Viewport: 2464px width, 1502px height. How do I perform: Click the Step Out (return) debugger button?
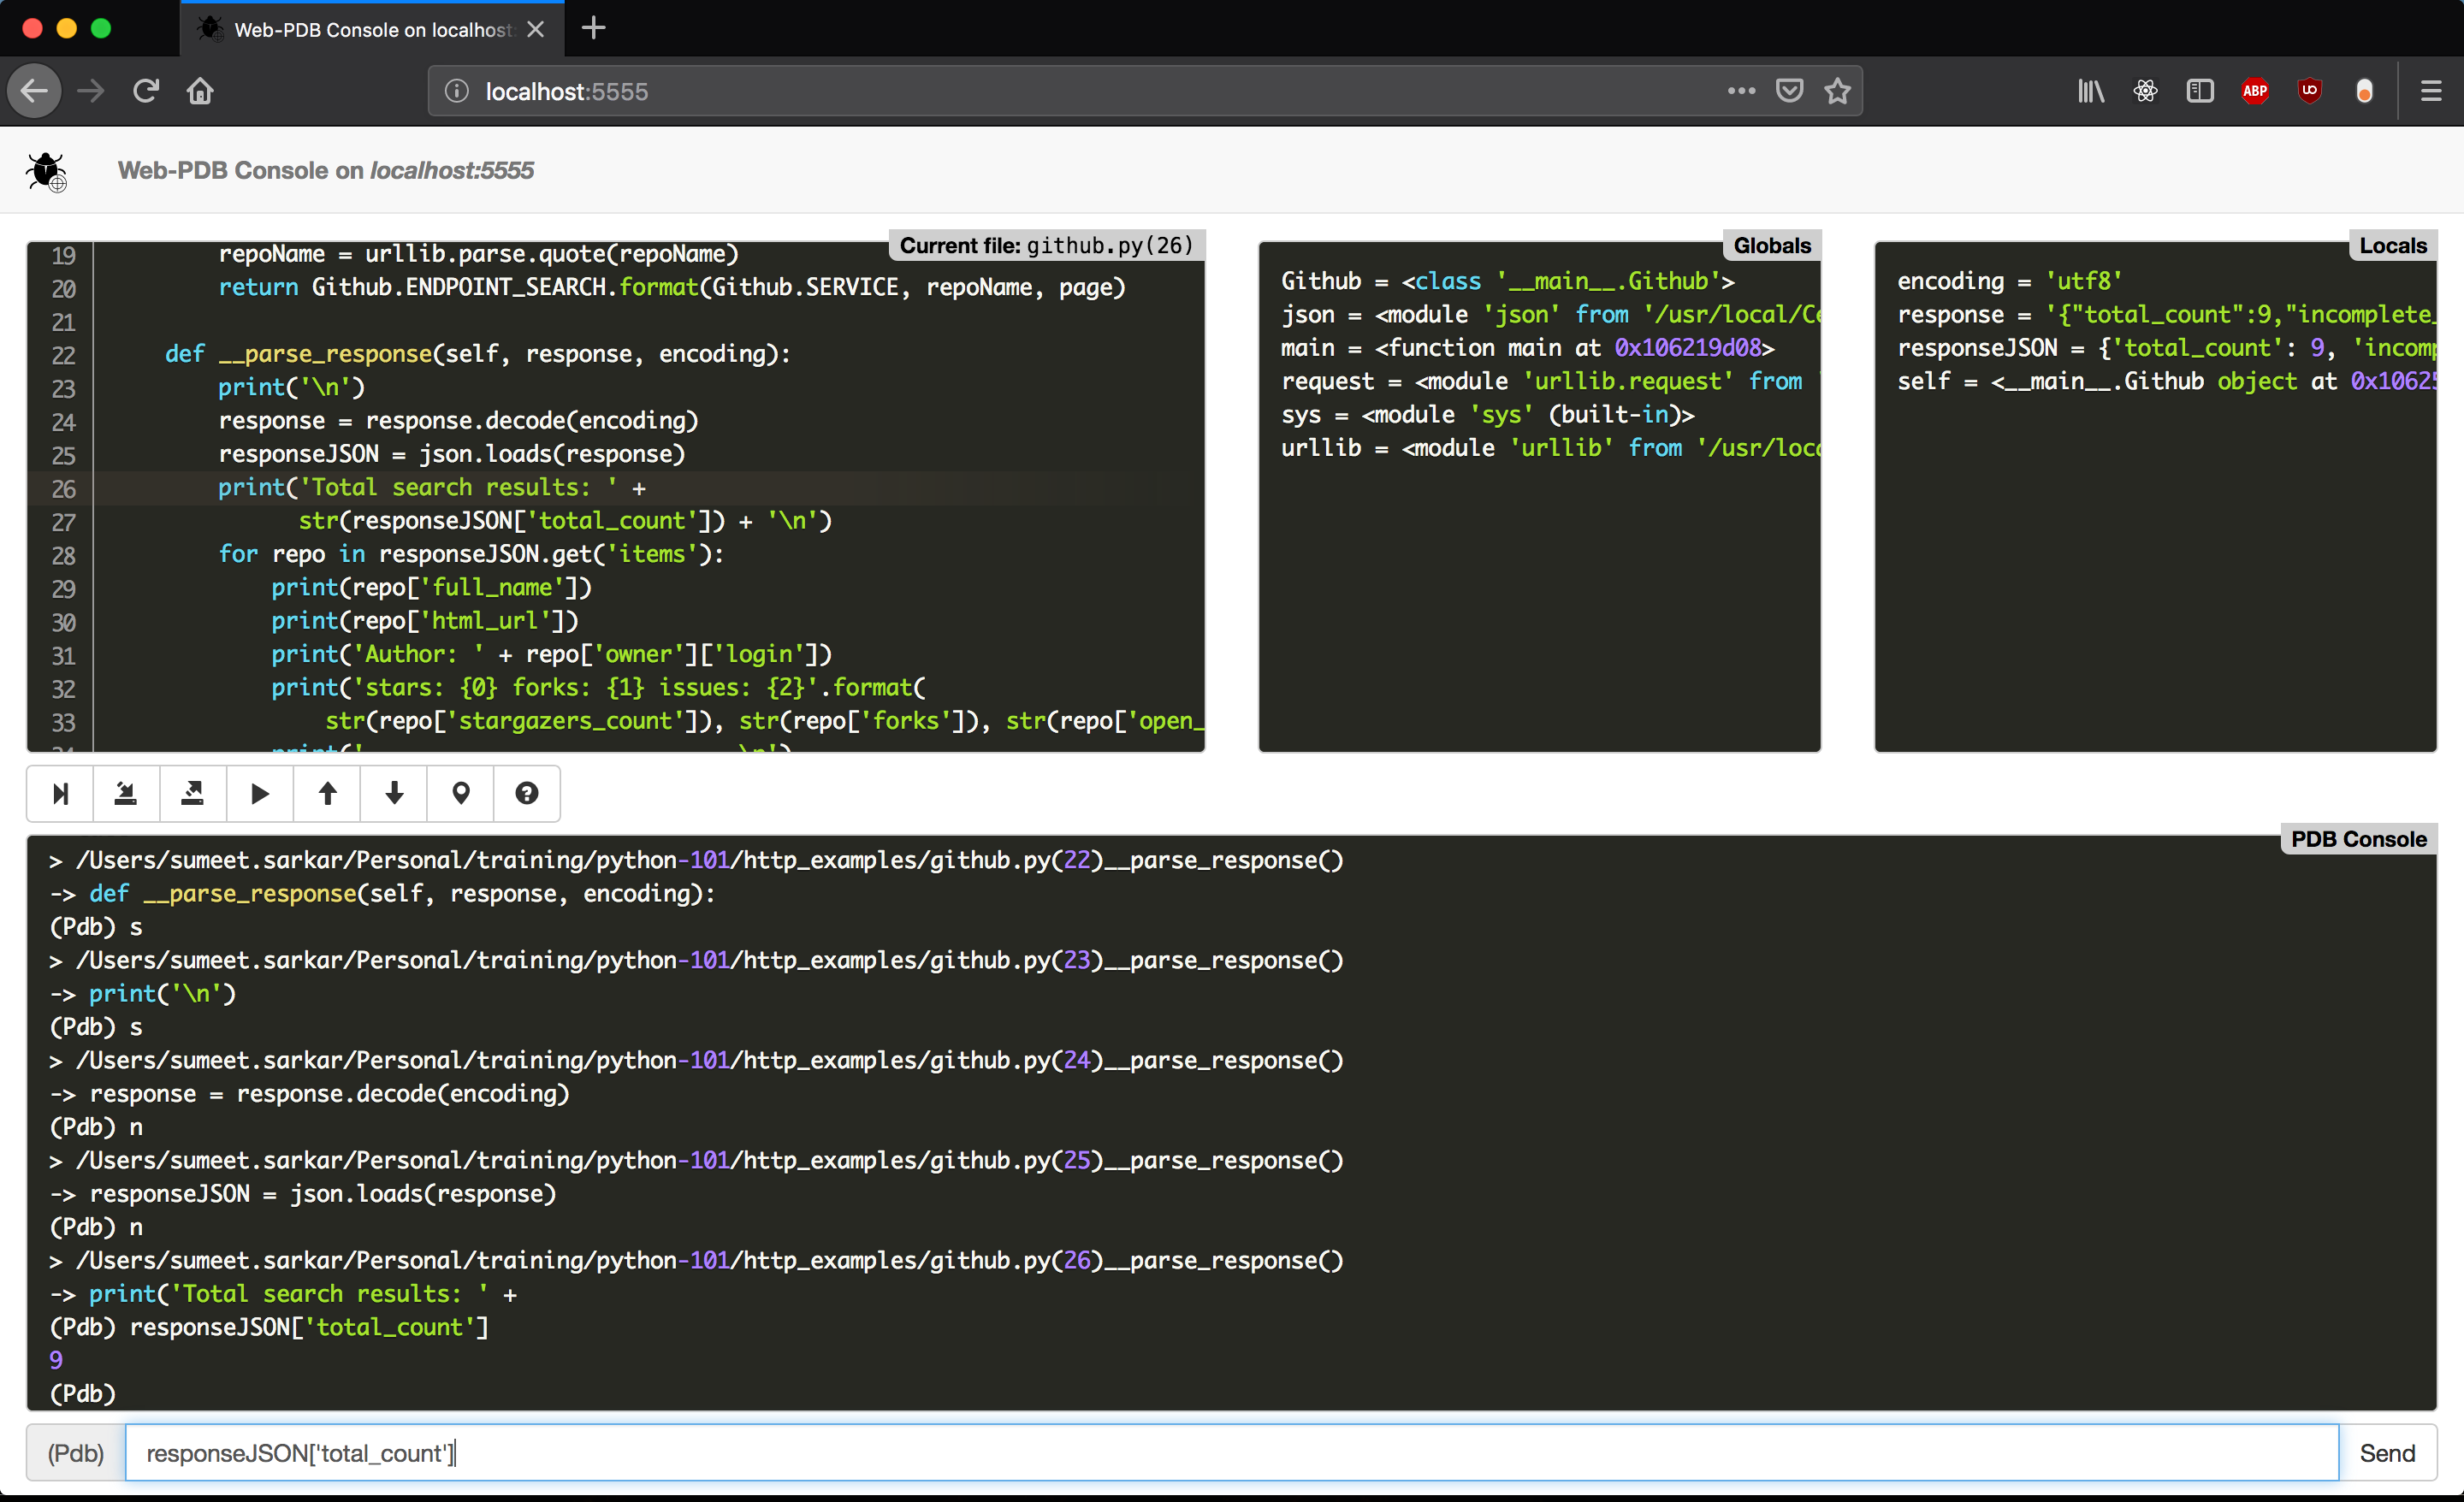tap(193, 794)
